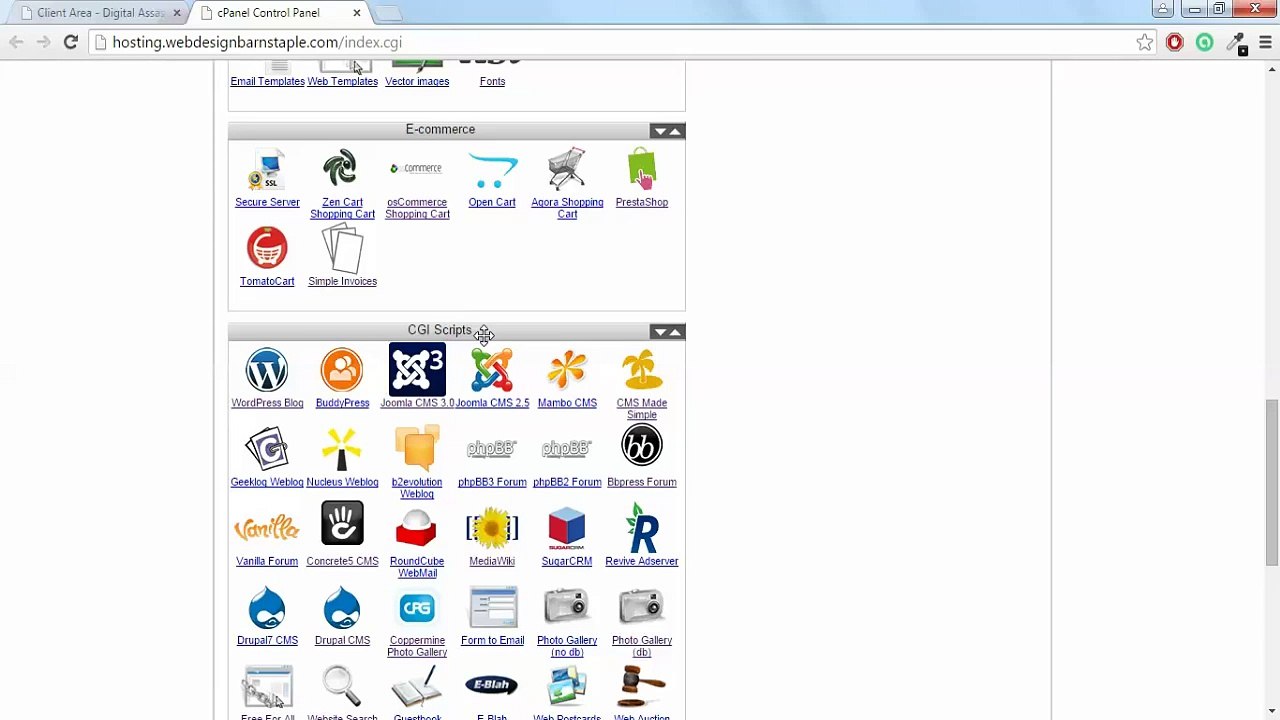Open the green circular extension icon
Screen dimensions: 1280x720
click(x=1205, y=42)
